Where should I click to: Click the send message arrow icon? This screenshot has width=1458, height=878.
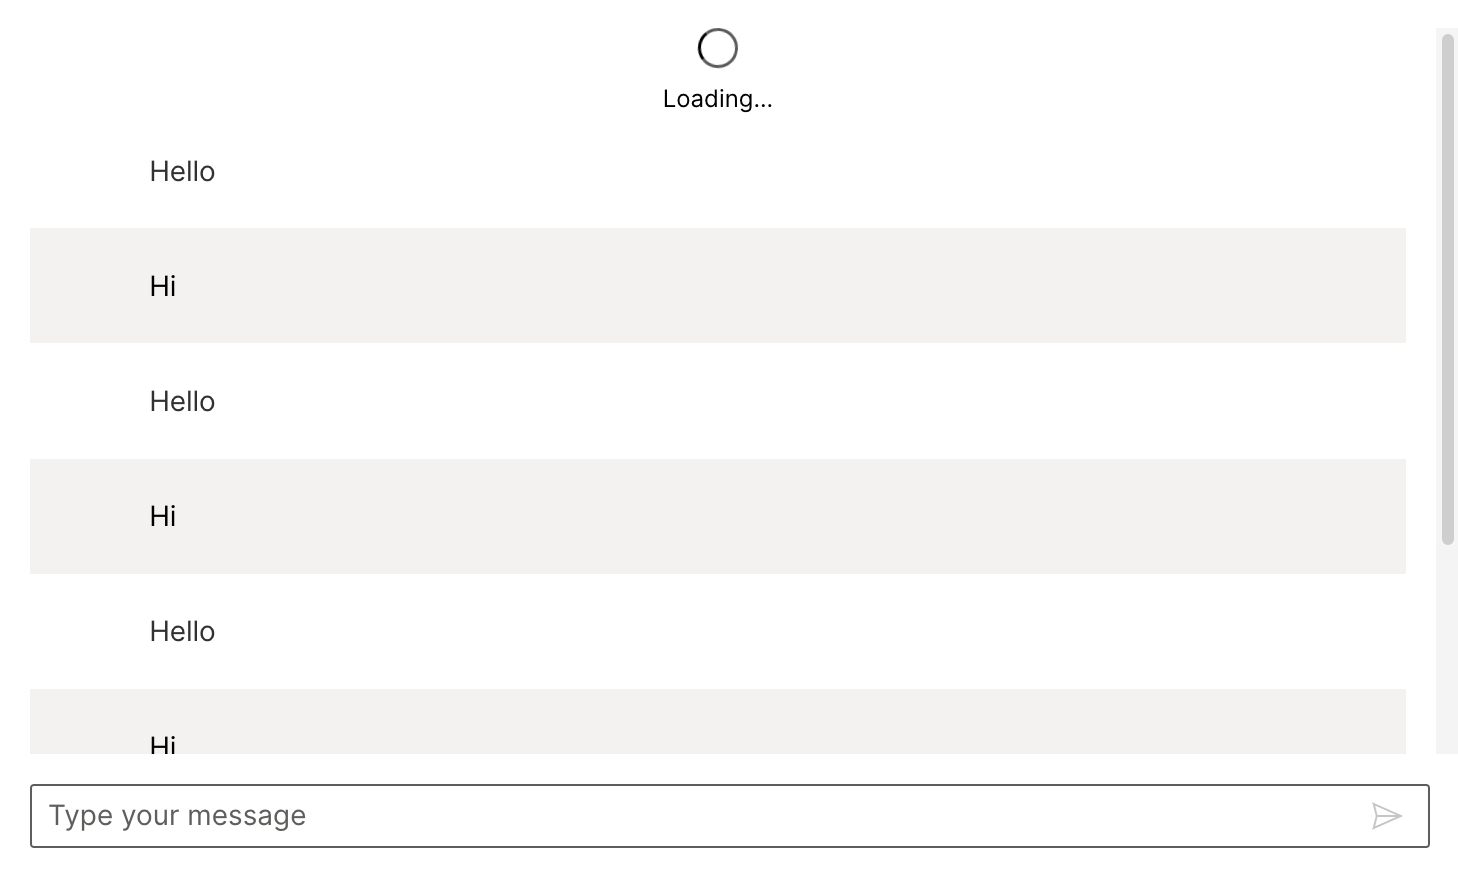(x=1386, y=816)
